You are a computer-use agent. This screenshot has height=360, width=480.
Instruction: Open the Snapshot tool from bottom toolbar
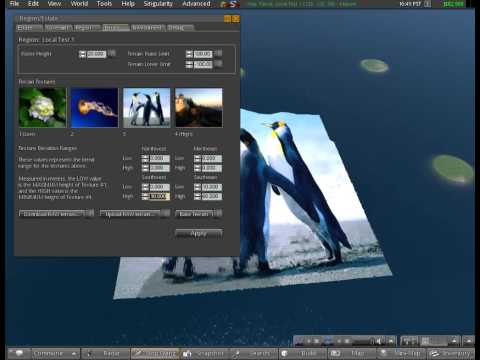(204, 353)
